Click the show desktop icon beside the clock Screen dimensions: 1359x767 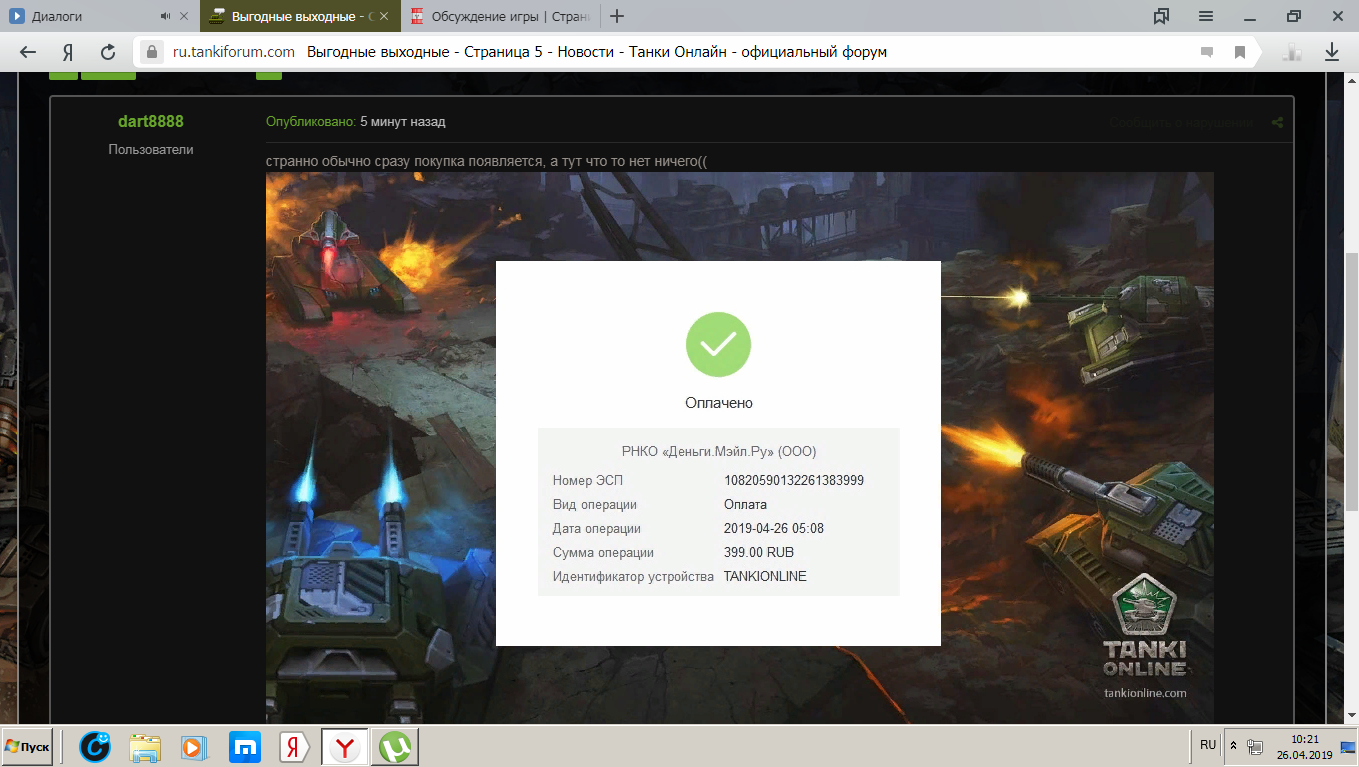(x=1348, y=747)
